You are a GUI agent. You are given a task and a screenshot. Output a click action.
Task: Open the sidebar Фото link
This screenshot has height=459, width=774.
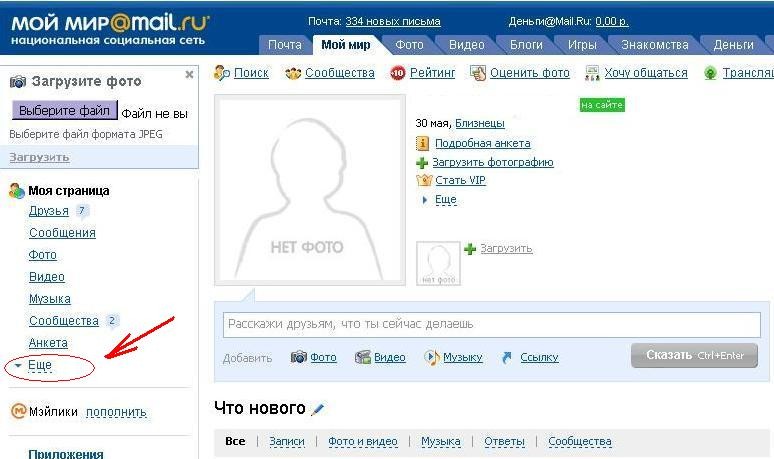tap(43, 255)
